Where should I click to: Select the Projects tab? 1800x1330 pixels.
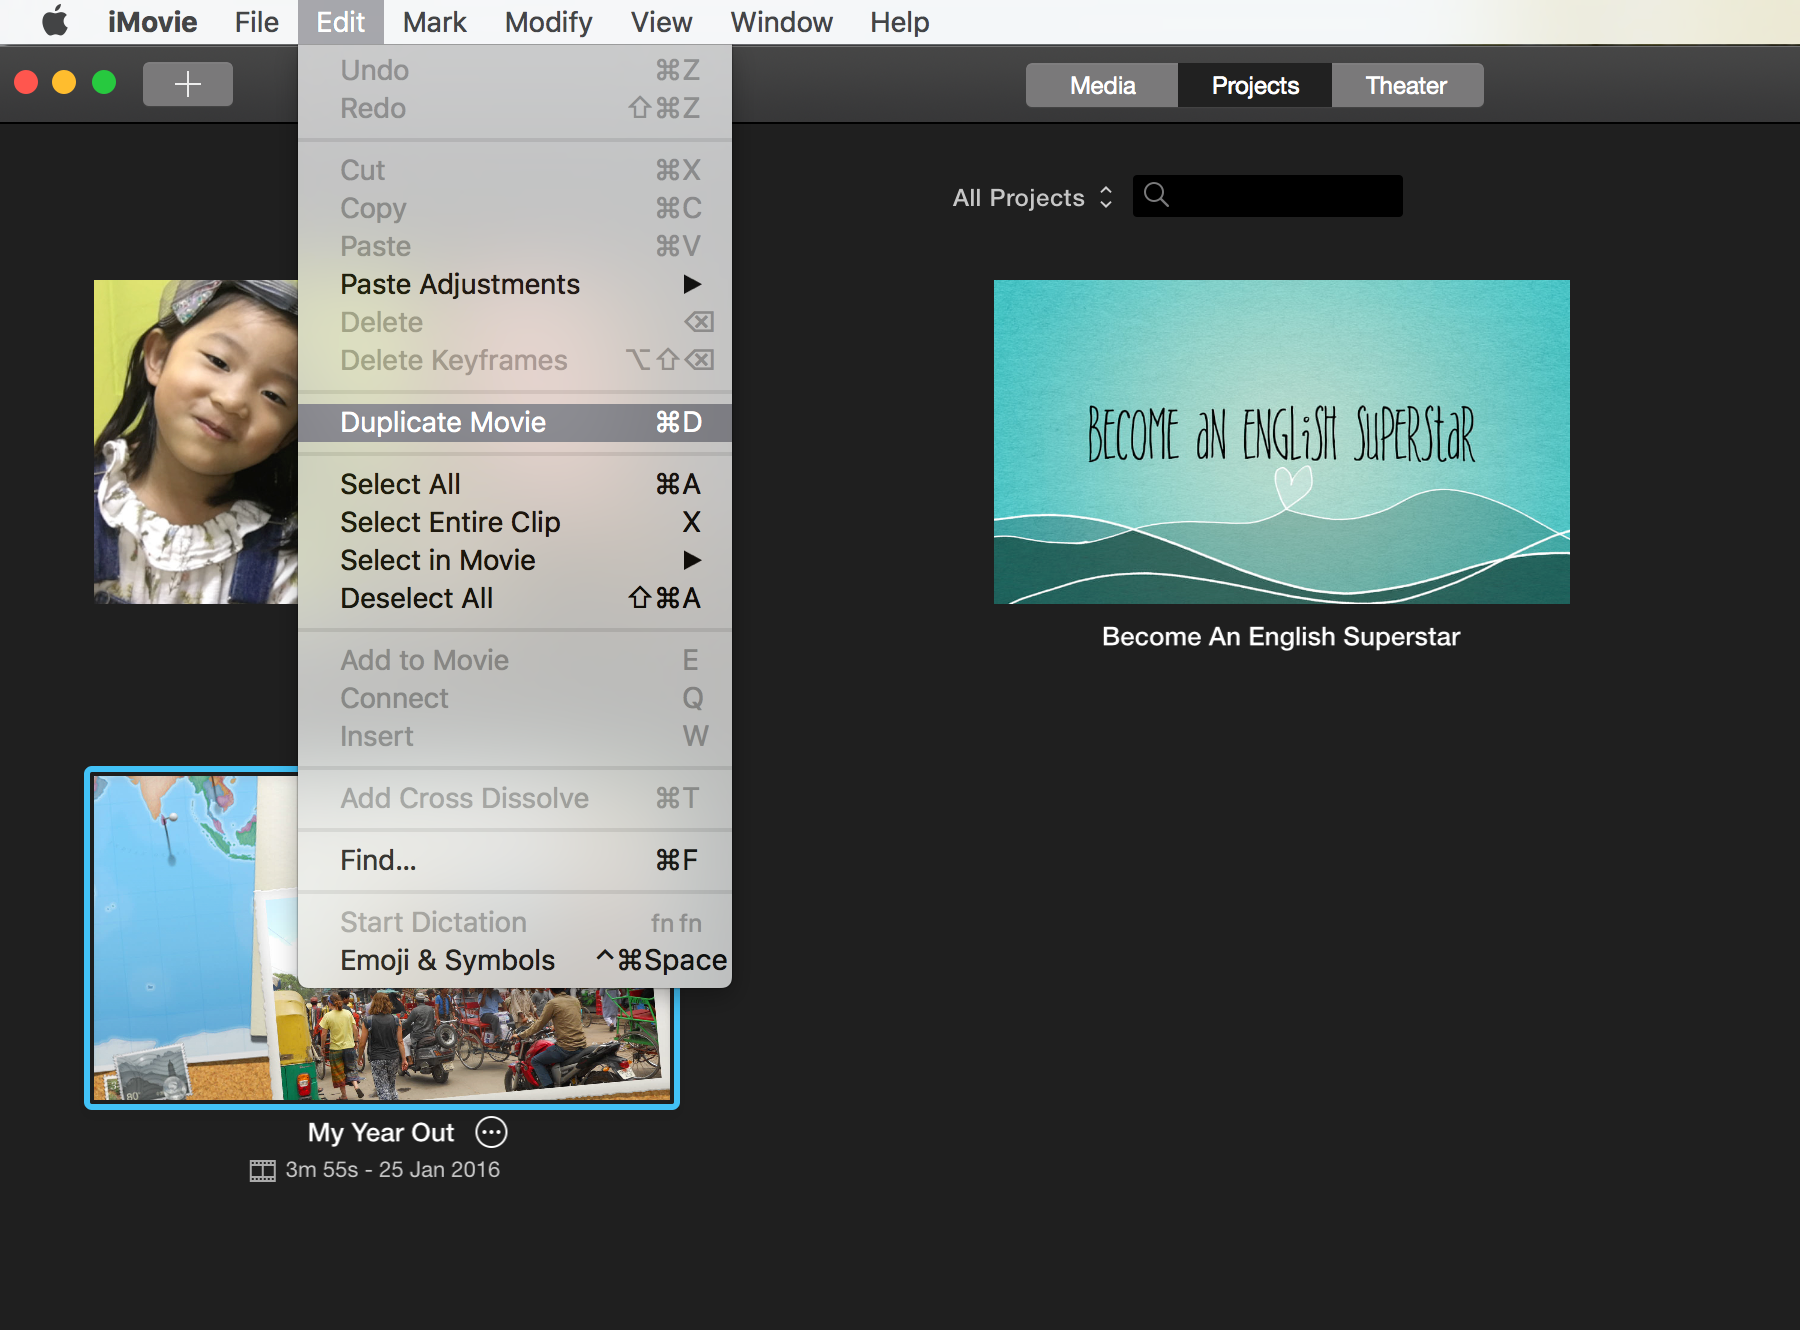(x=1254, y=85)
